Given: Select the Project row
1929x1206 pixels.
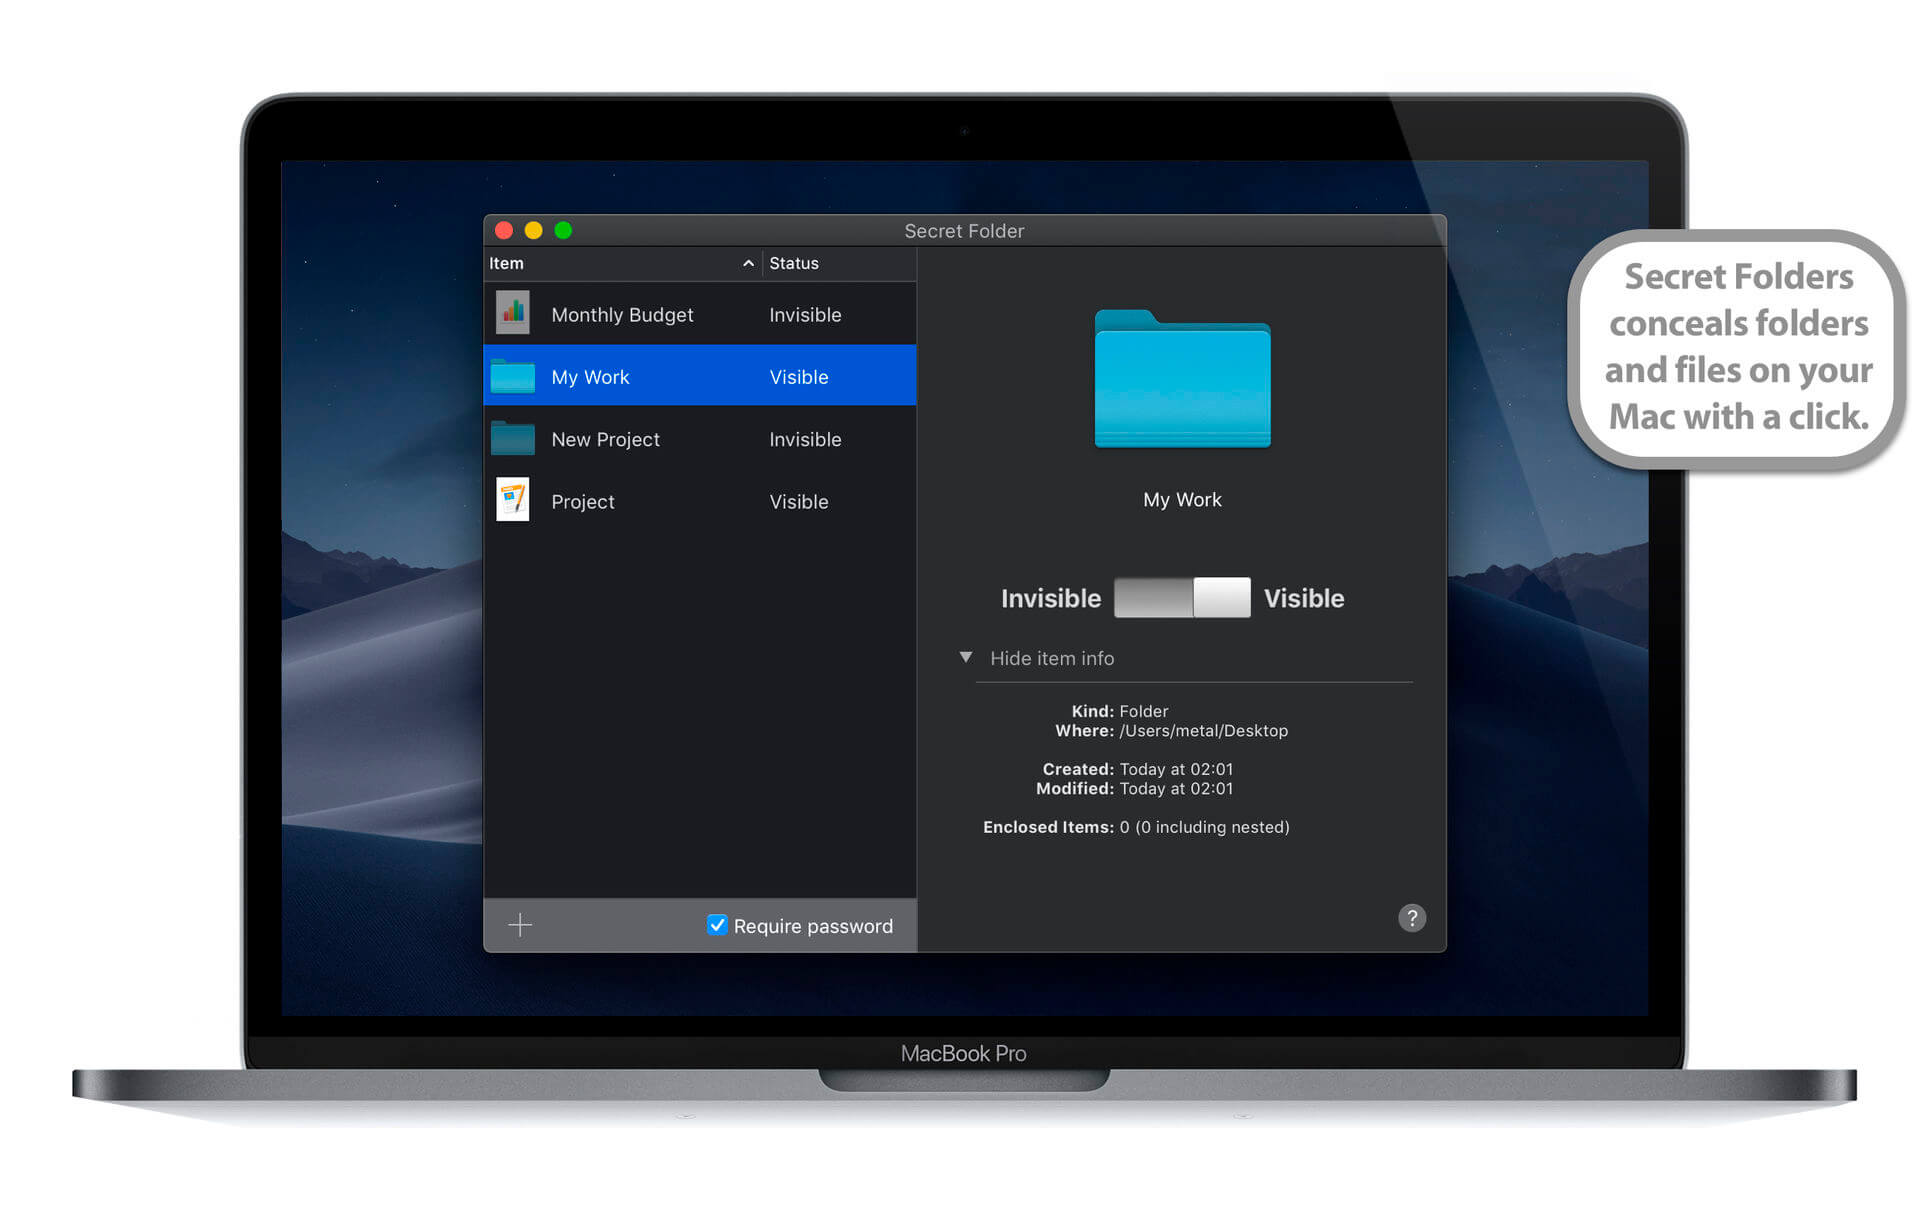Looking at the screenshot, I should 583,502.
